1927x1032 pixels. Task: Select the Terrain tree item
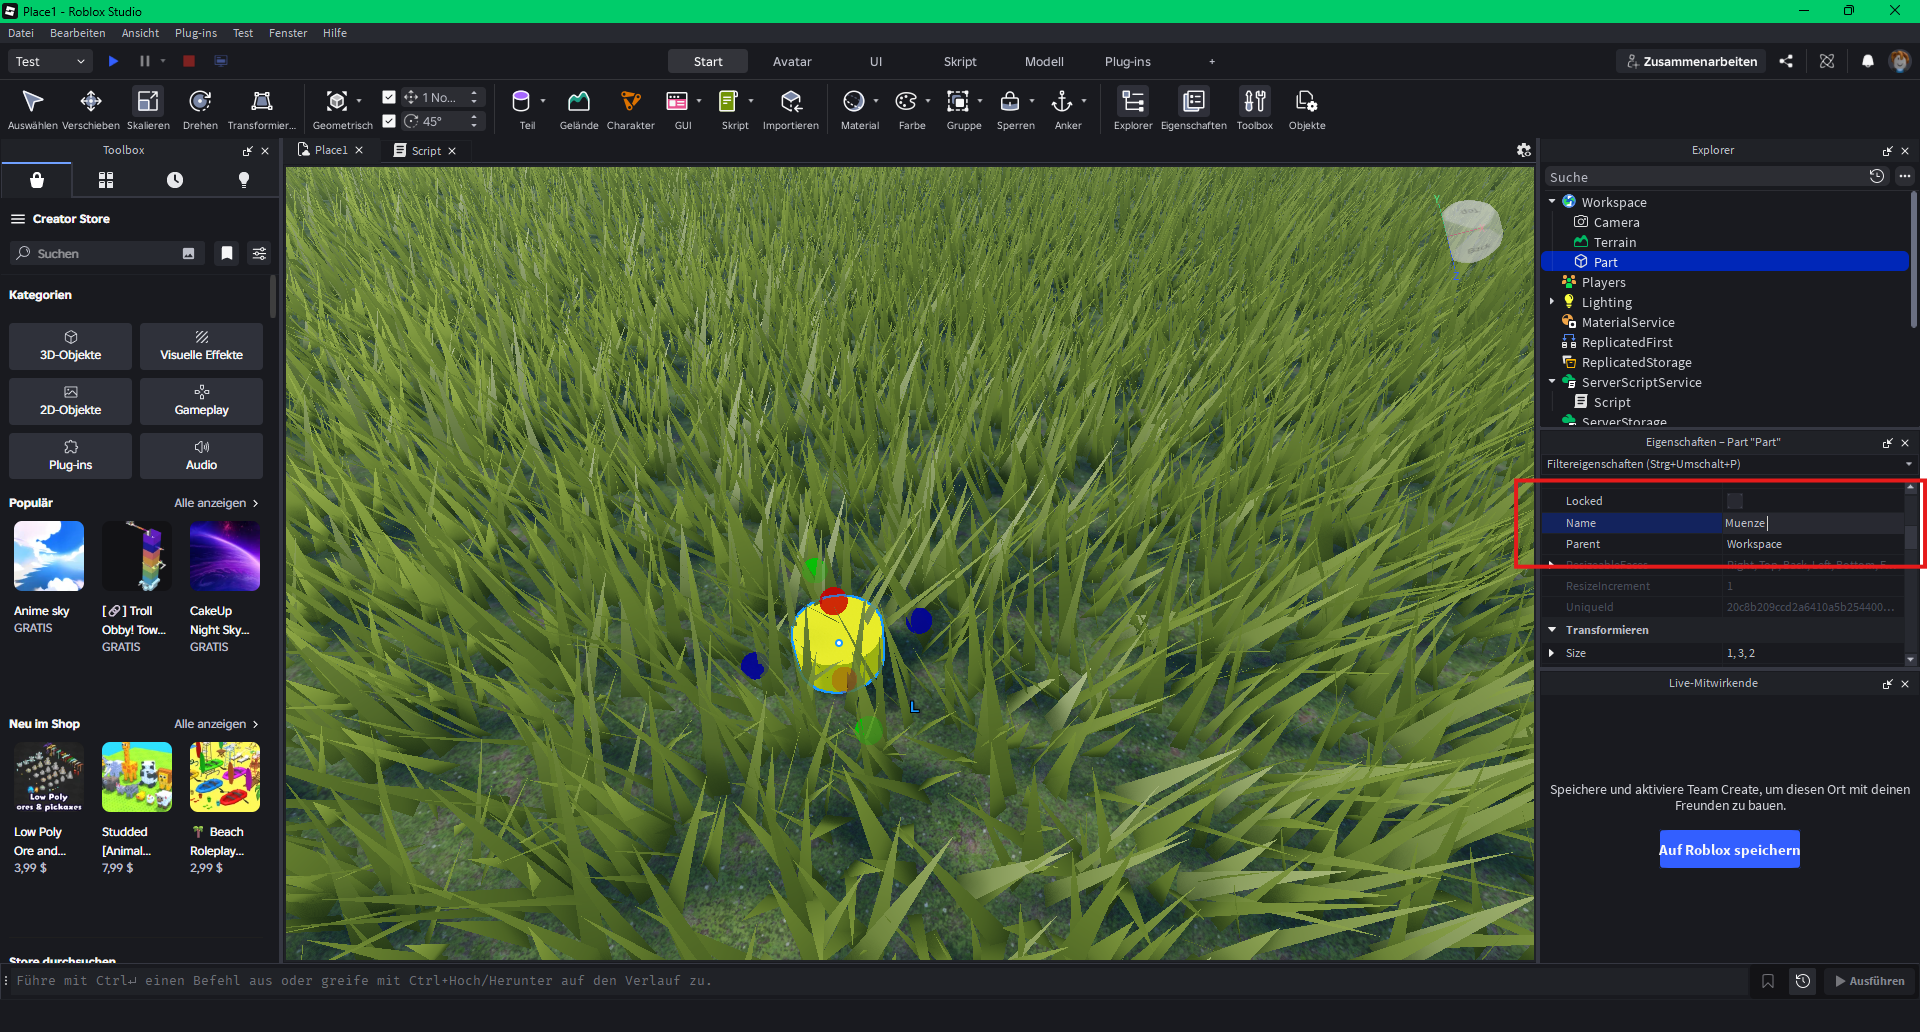(1614, 242)
